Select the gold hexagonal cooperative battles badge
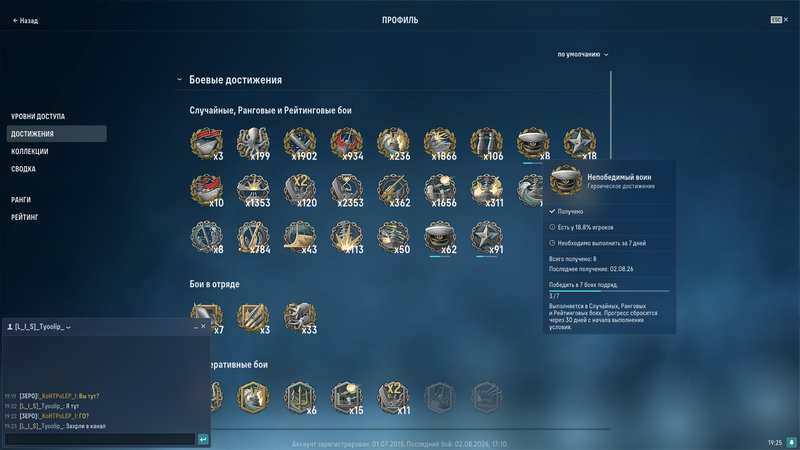The image size is (800, 450). 254,398
